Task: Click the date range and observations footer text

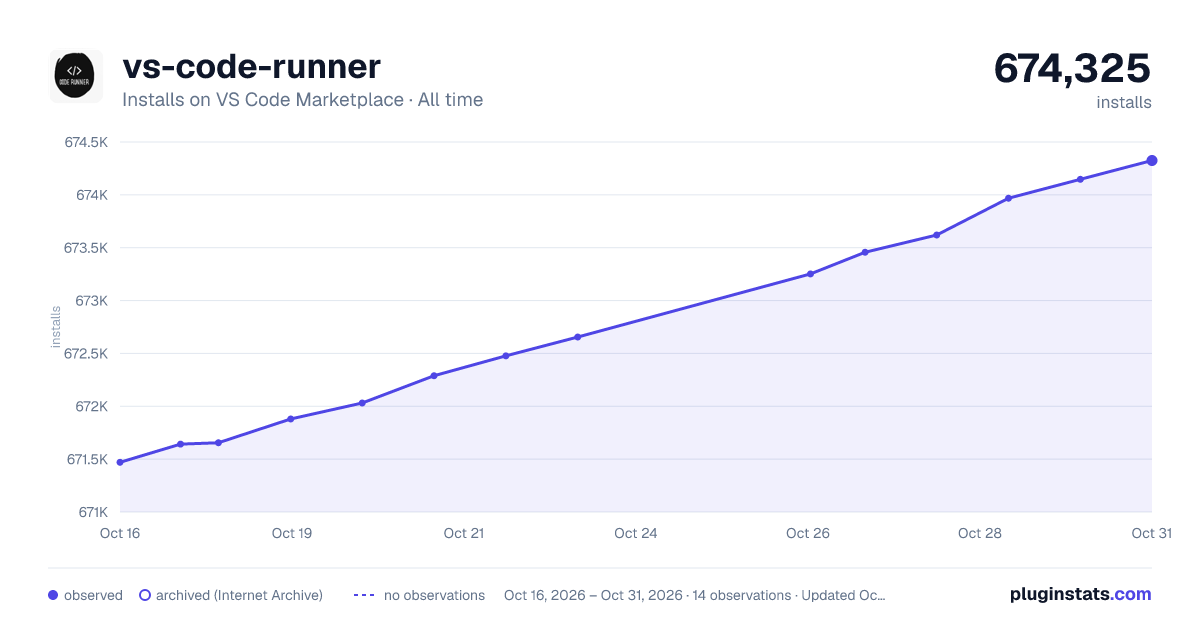Action: pyautogui.click(x=695, y=595)
